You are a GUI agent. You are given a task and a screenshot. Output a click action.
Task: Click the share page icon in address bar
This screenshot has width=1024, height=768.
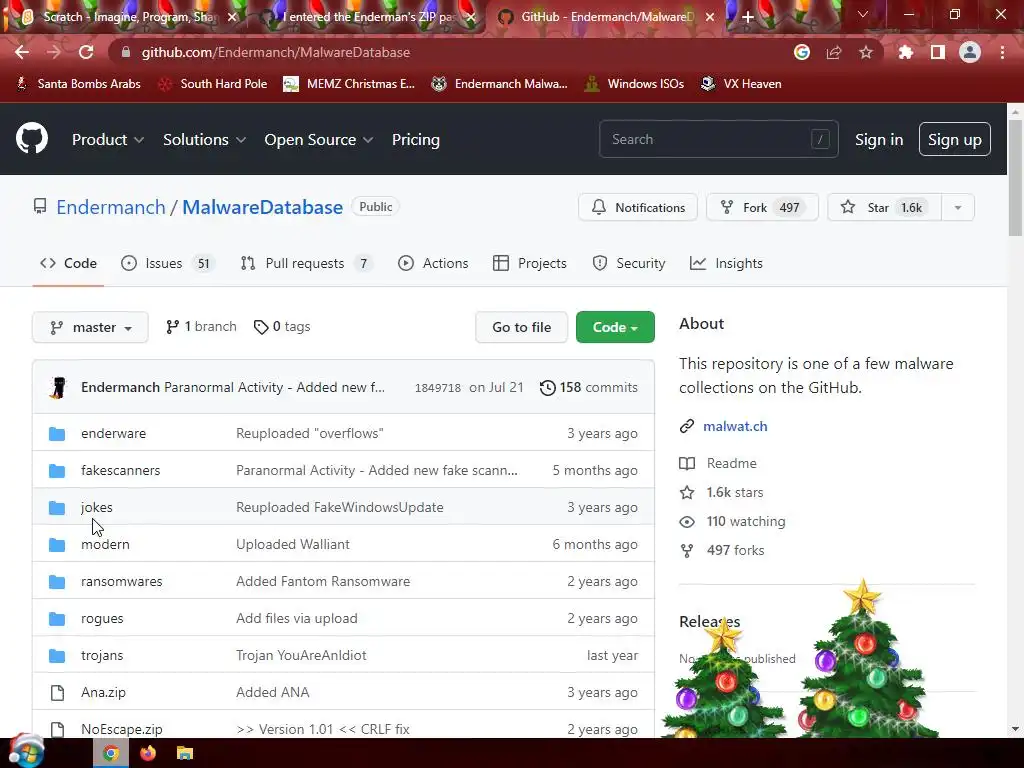[x=834, y=52]
